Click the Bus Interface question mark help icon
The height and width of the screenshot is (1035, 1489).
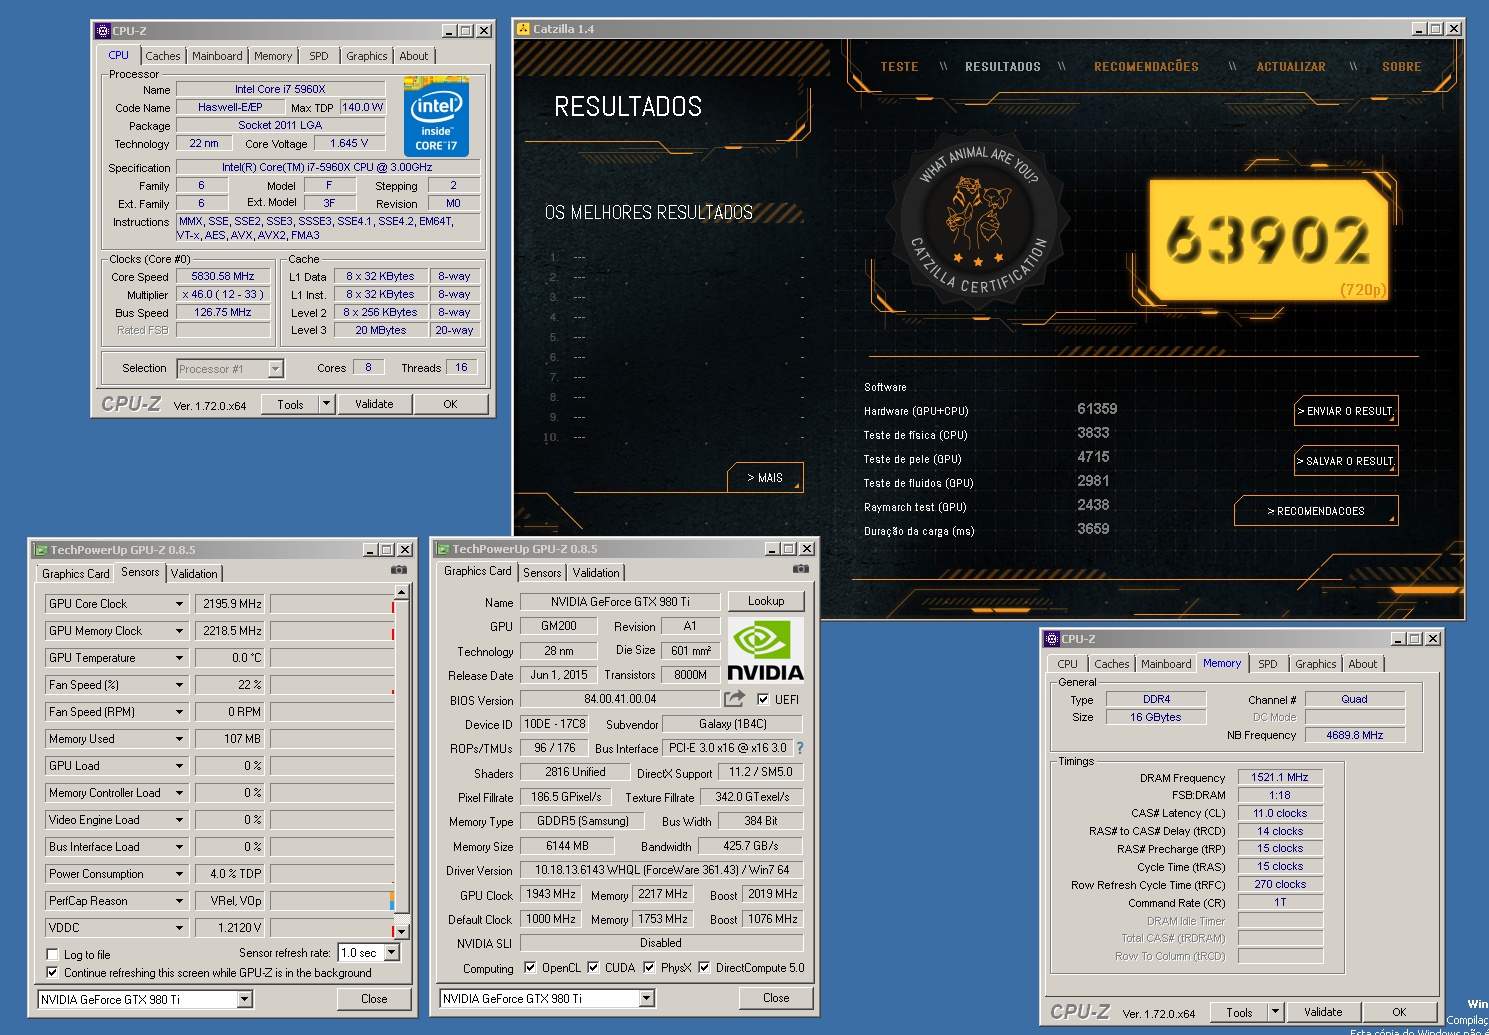click(x=800, y=748)
